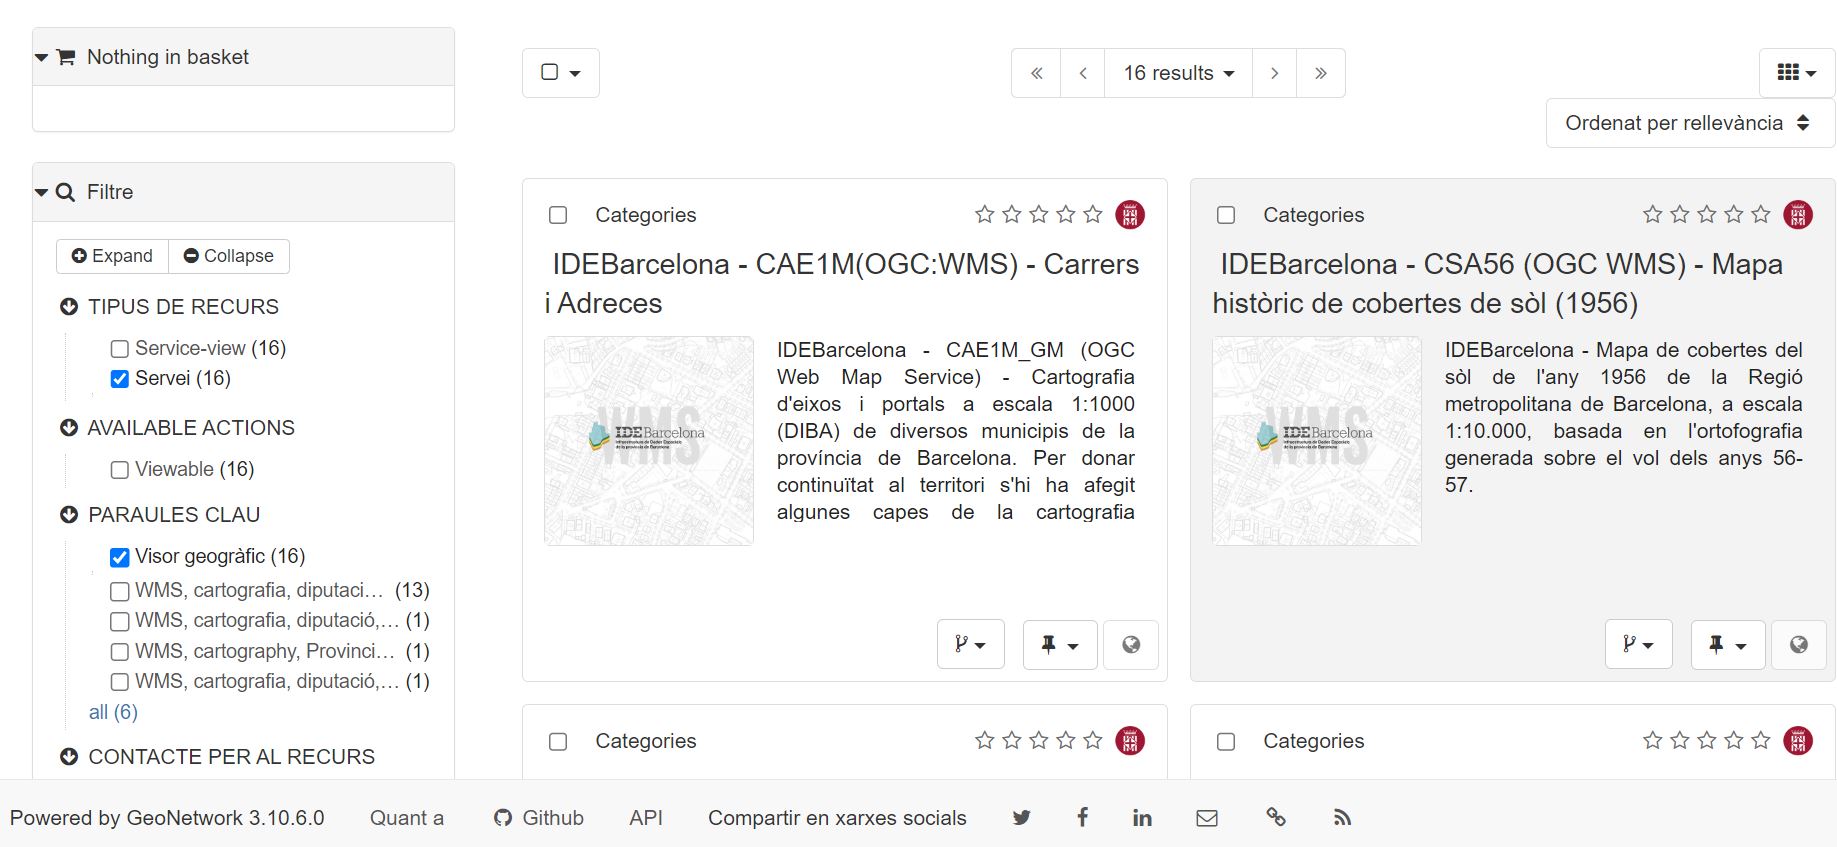Share on LinkedIn icon in footer
Image resolution: width=1837 pixels, height=847 pixels.
[1142, 818]
